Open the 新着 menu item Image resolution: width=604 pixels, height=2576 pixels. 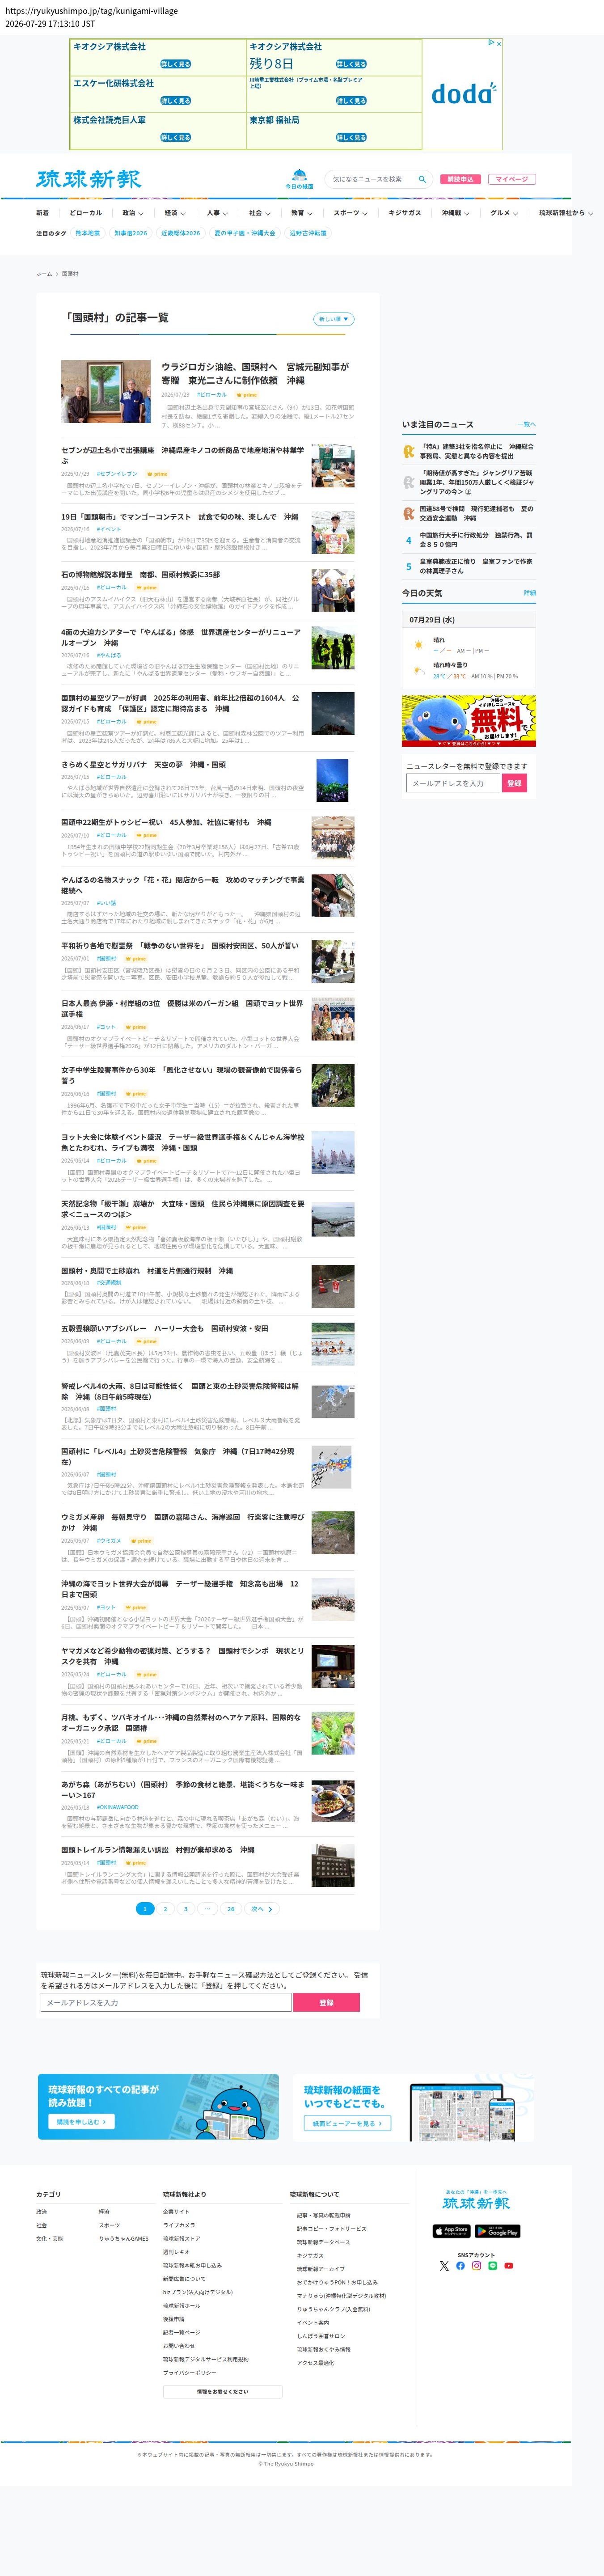point(42,213)
